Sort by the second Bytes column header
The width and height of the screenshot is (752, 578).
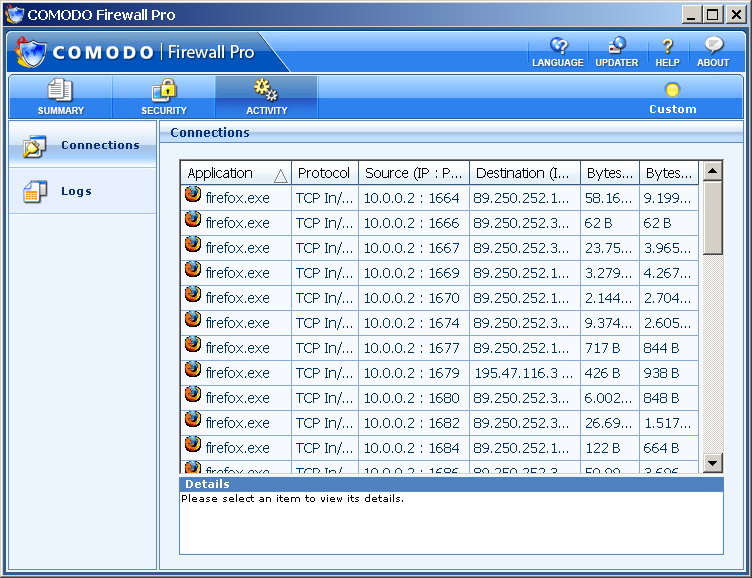[669, 173]
